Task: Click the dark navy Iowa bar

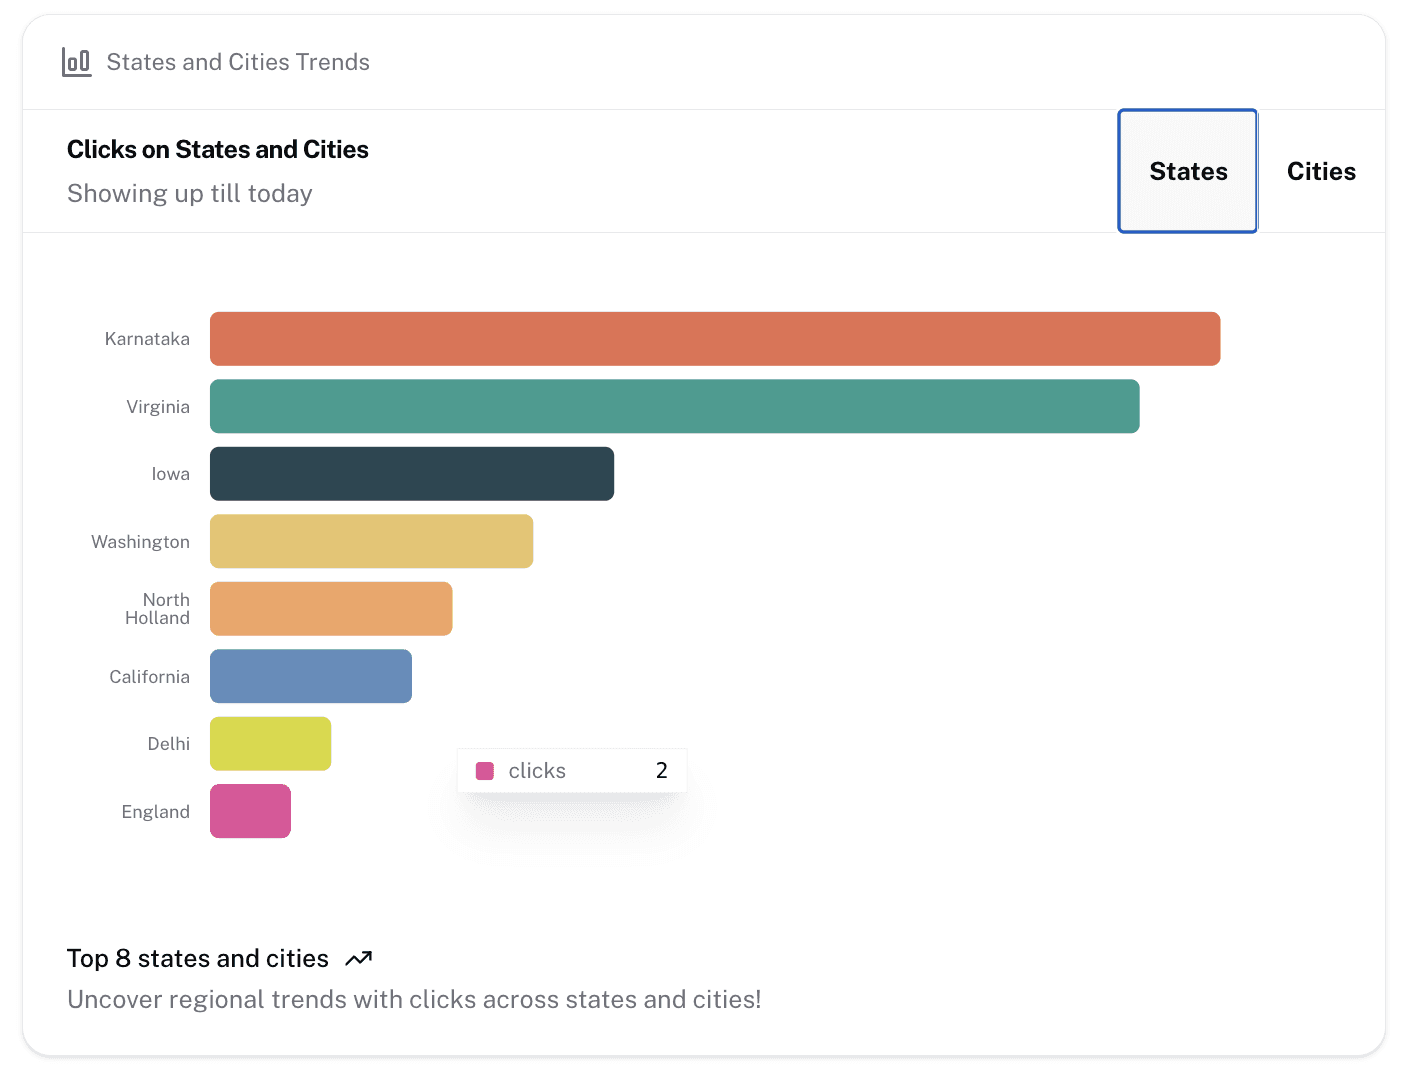Action: [411, 474]
